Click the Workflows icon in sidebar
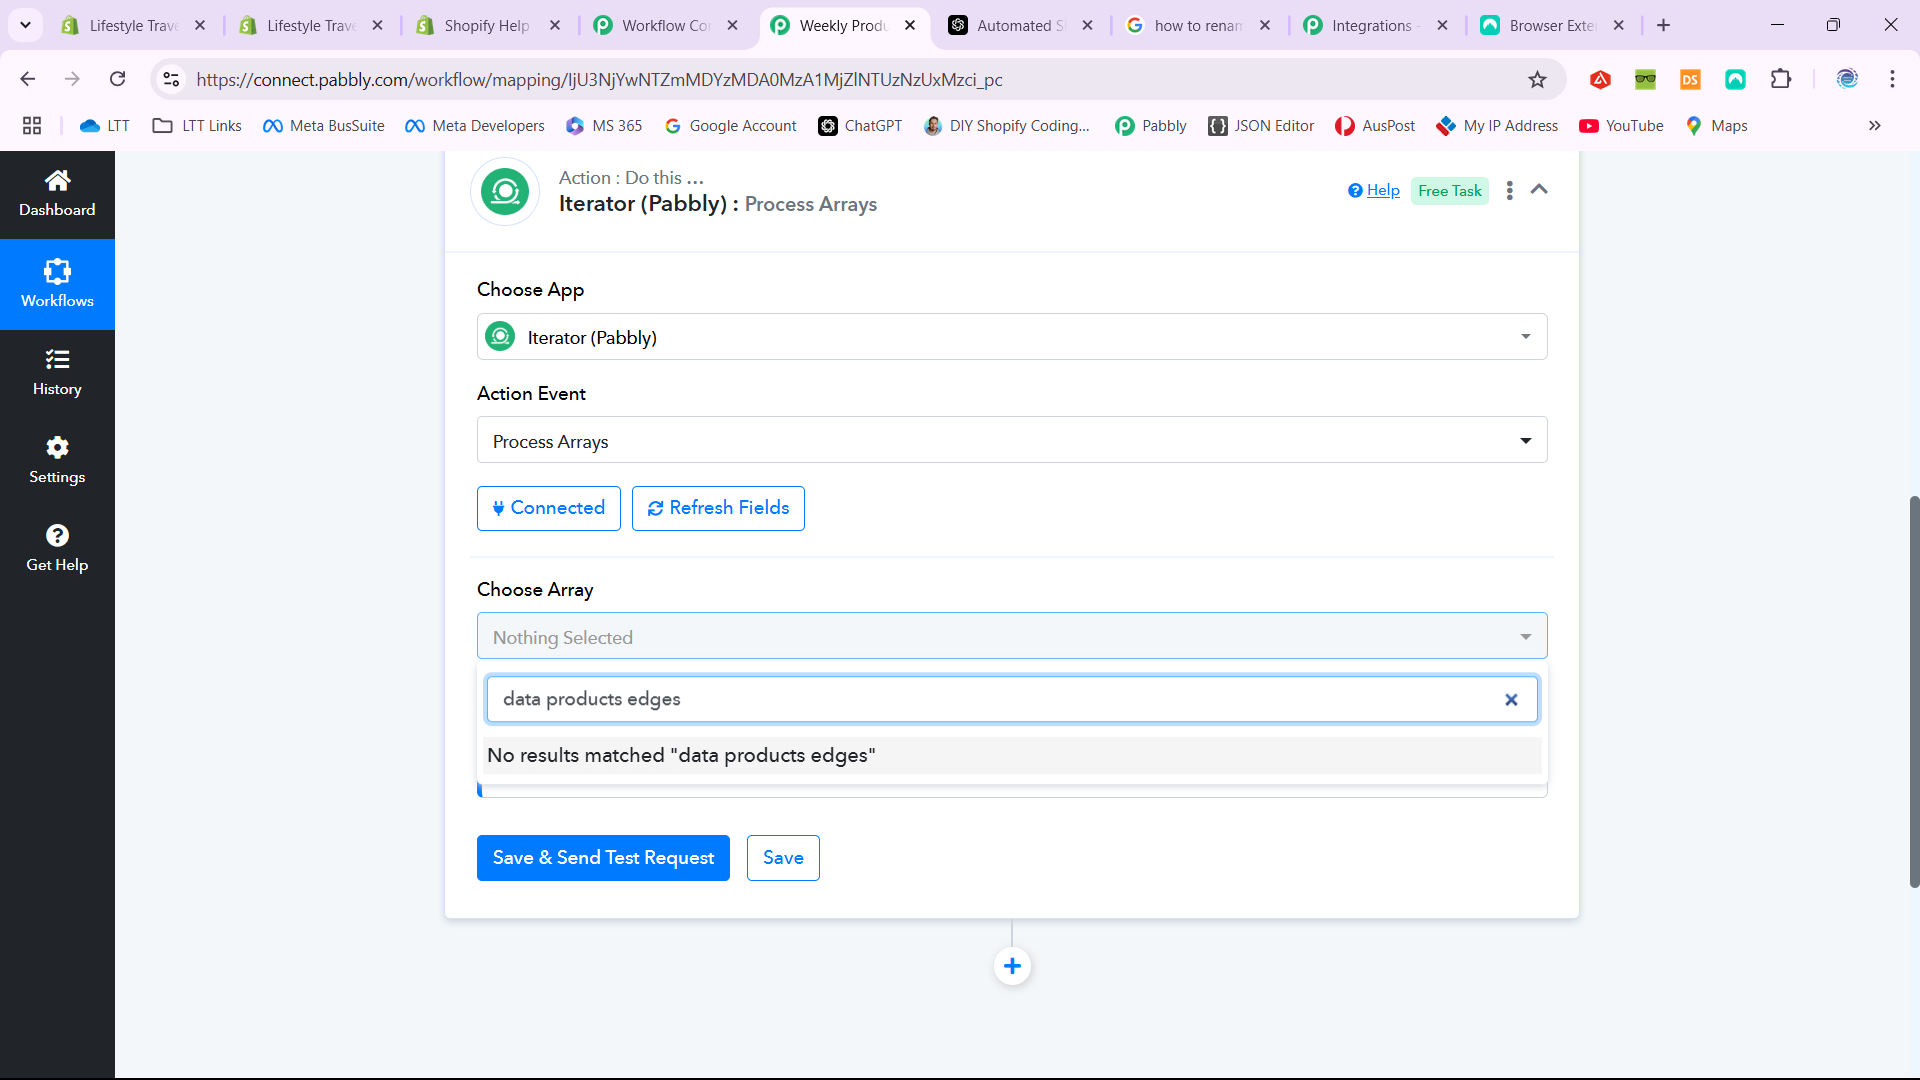Viewport: 1920px width, 1080px height. [x=57, y=272]
